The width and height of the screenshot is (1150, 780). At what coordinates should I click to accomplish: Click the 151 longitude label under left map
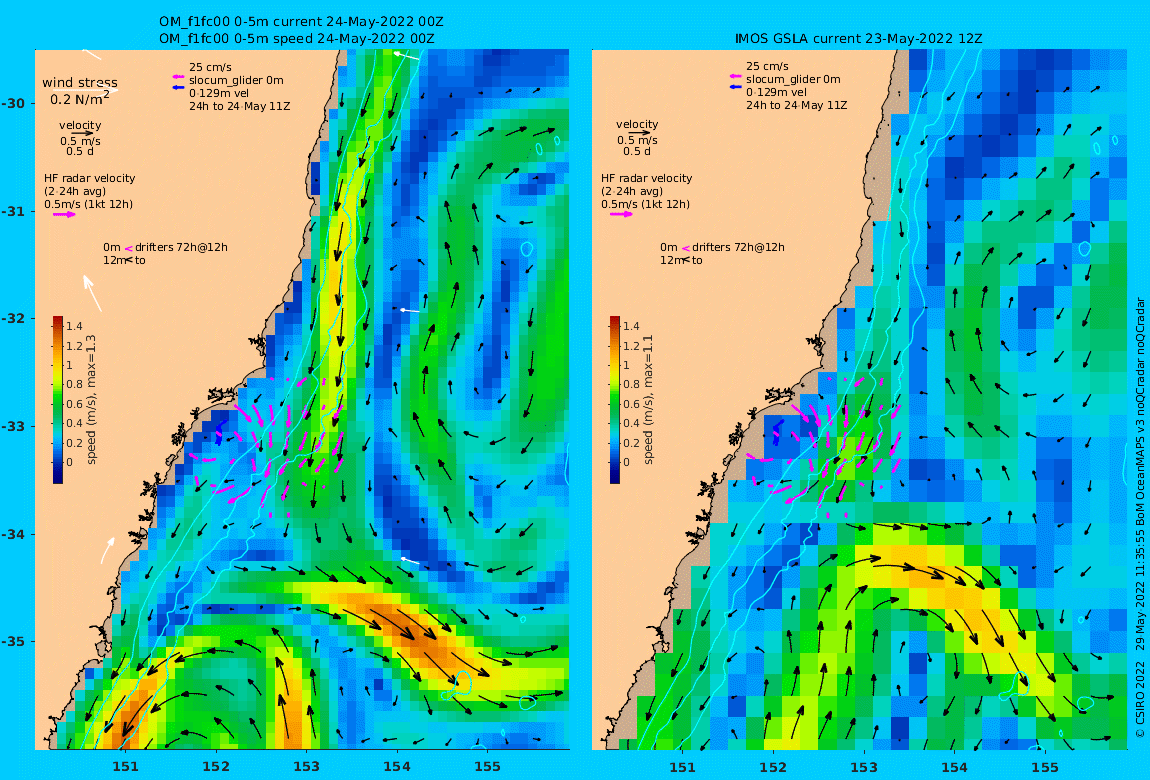[125, 767]
